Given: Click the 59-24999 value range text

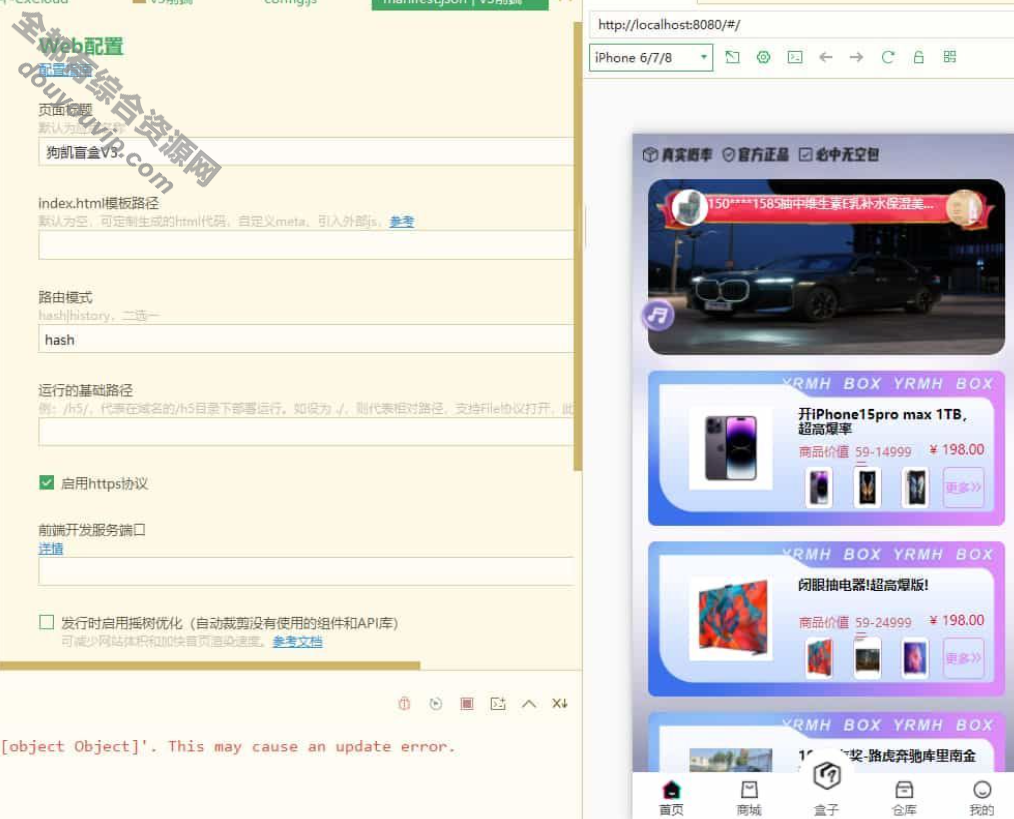Looking at the screenshot, I should (x=883, y=622).
